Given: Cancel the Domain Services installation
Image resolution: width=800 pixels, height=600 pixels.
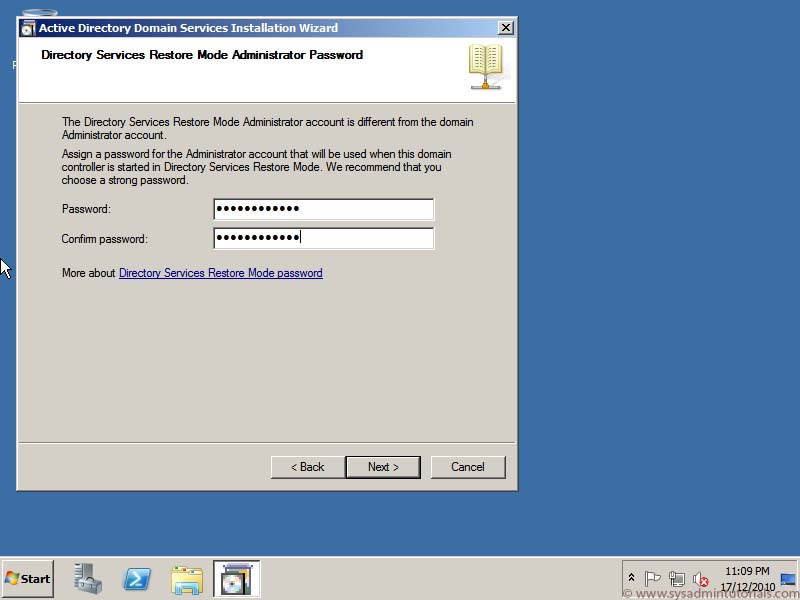Looking at the screenshot, I should (467, 466).
